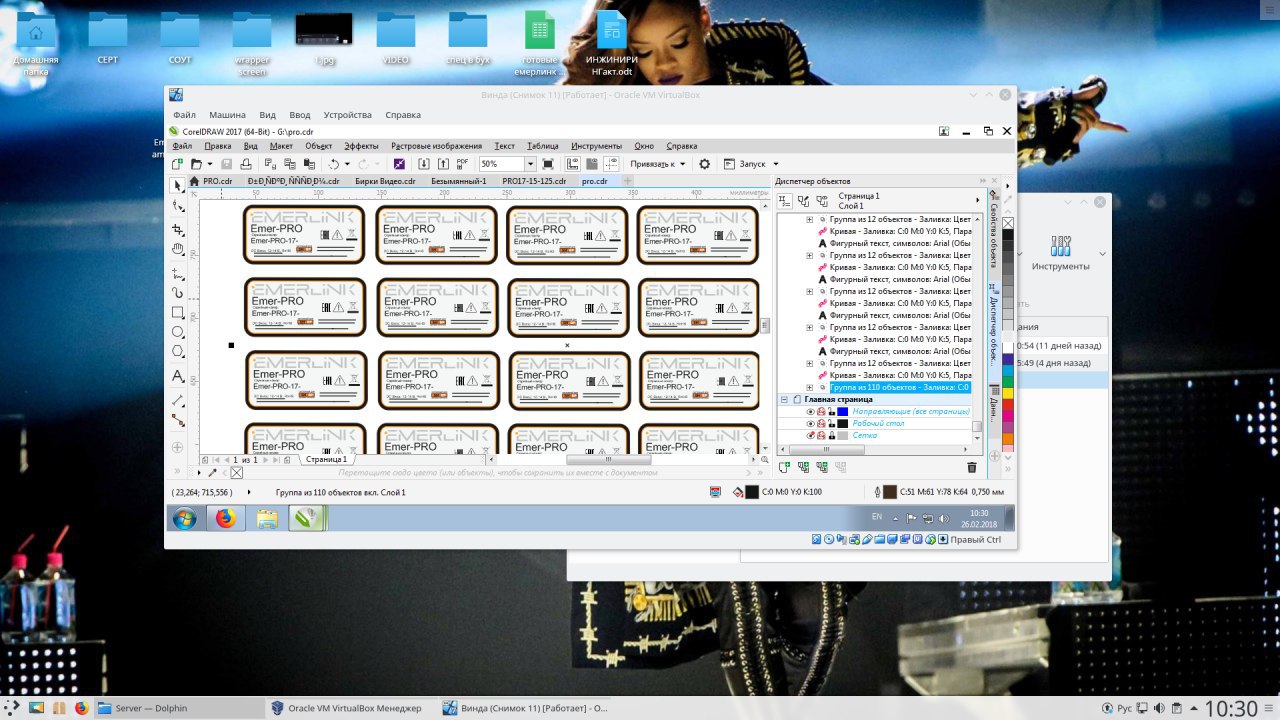Screen dimensions: 1280x720
Task: Toggle visibility eye of Рабочий стол layer
Action: pyautogui.click(x=811, y=423)
